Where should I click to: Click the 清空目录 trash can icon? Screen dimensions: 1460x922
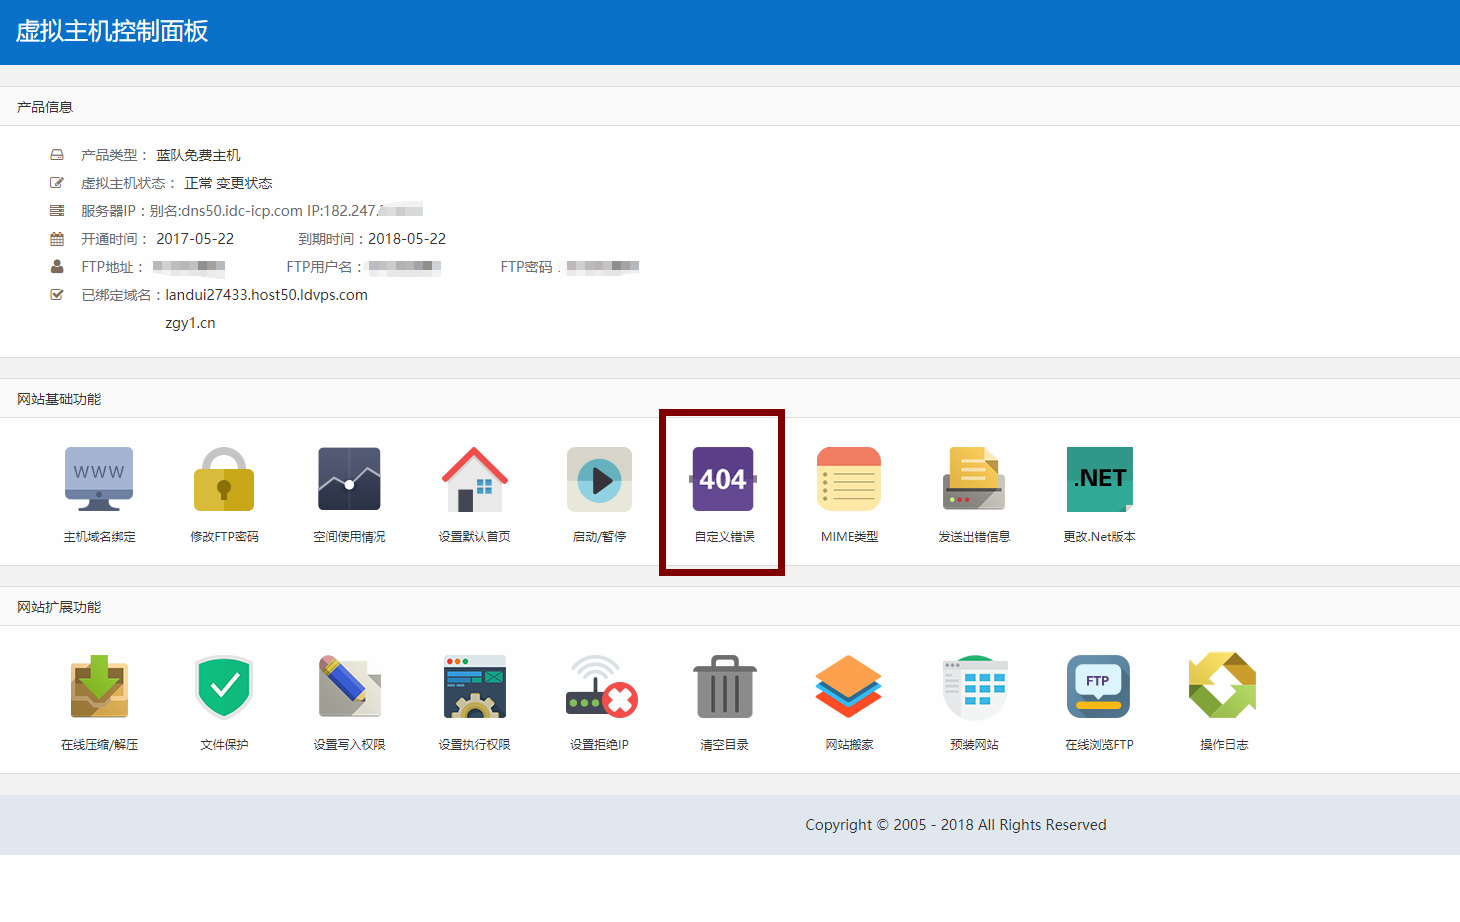724,687
